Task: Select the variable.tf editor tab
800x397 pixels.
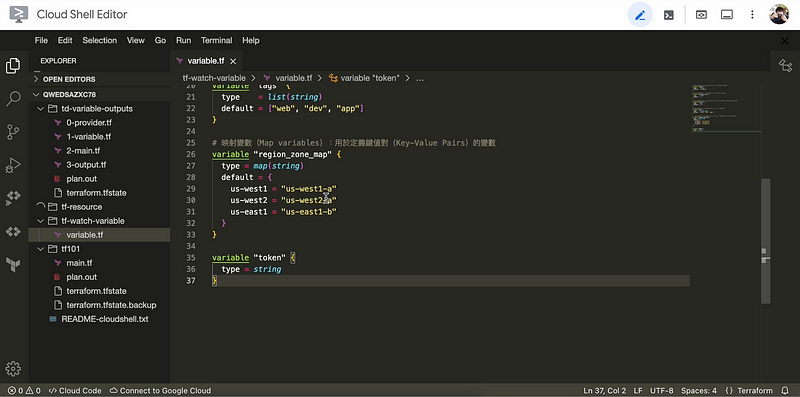Action: 206,61
